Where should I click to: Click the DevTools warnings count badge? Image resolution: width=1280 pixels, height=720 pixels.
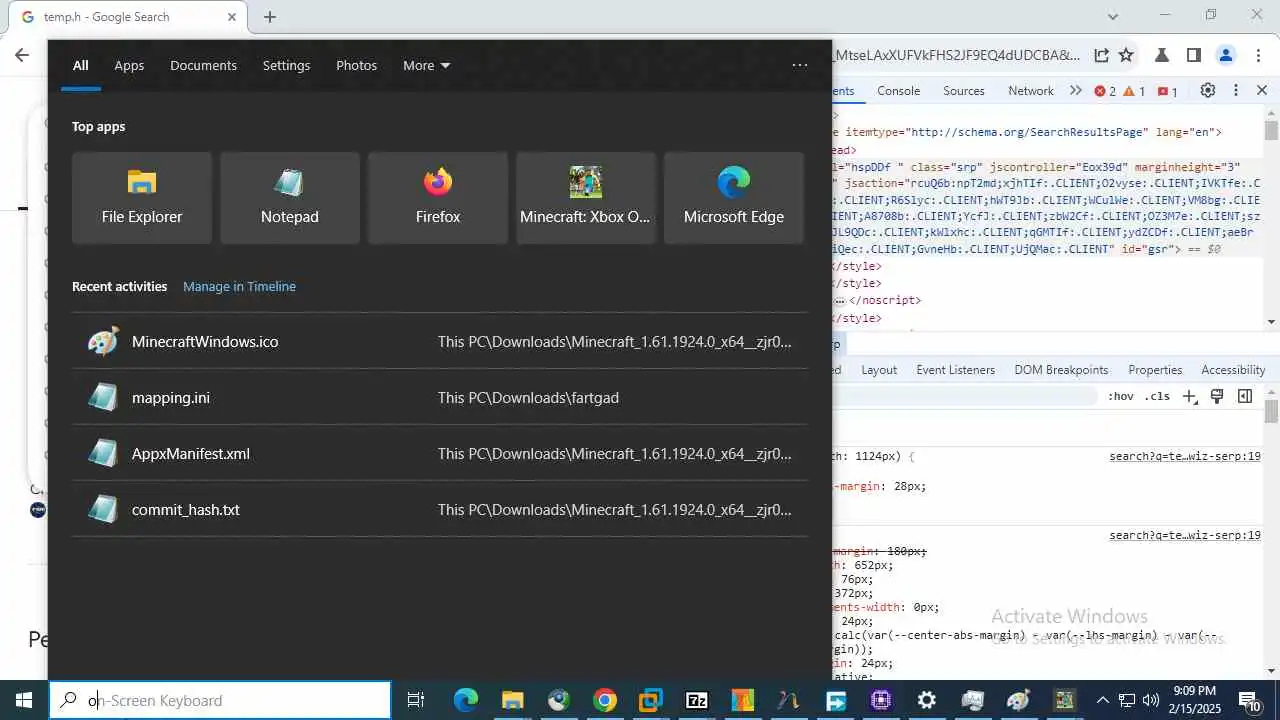coord(1134,91)
